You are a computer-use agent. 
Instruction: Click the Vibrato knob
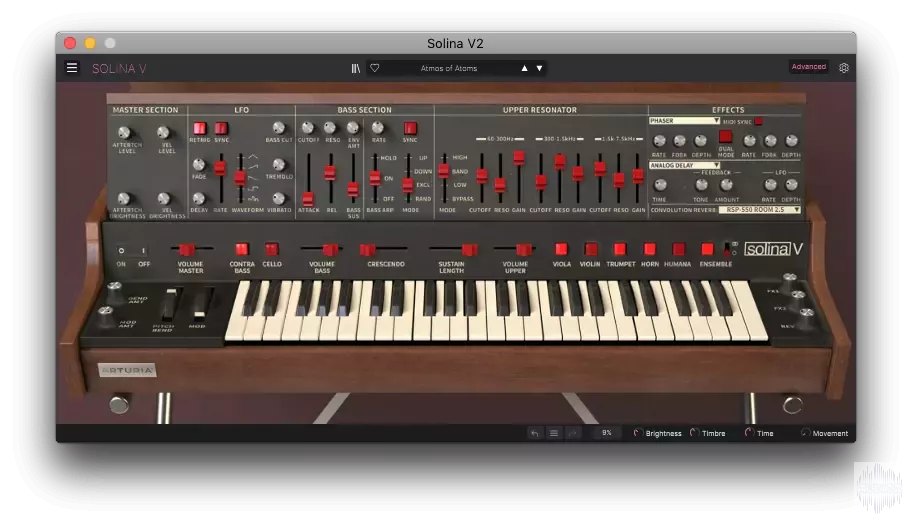[x=279, y=198]
